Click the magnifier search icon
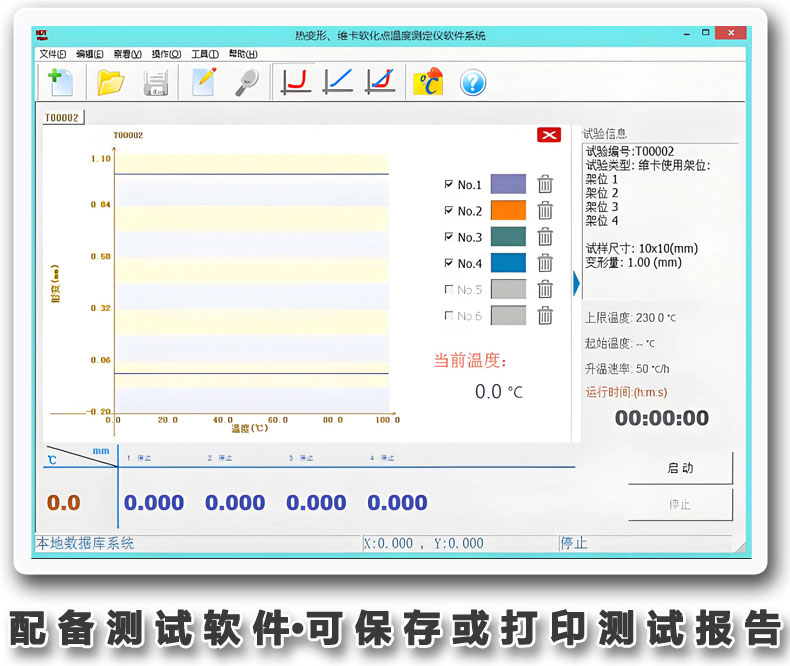The width and height of the screenshot is (790, 666). (x=247, y=82)
